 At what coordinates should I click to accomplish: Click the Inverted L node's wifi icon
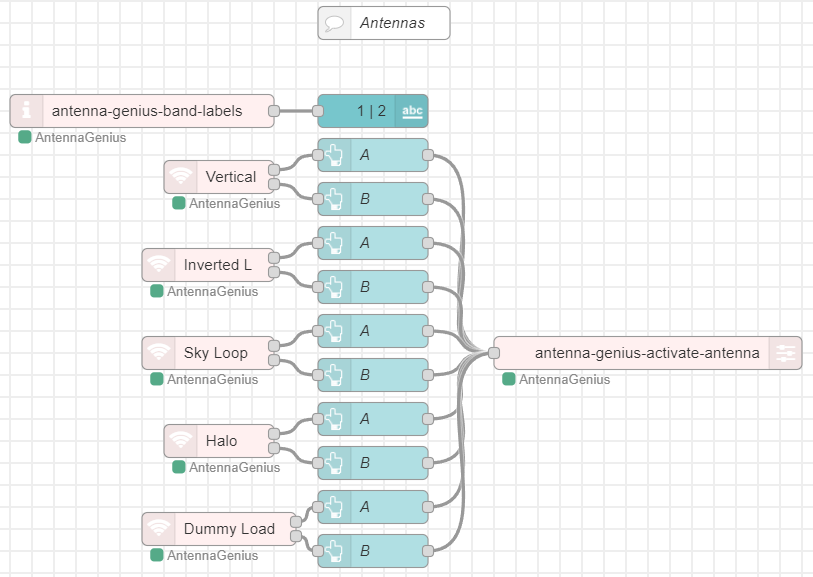coord(159,265)
